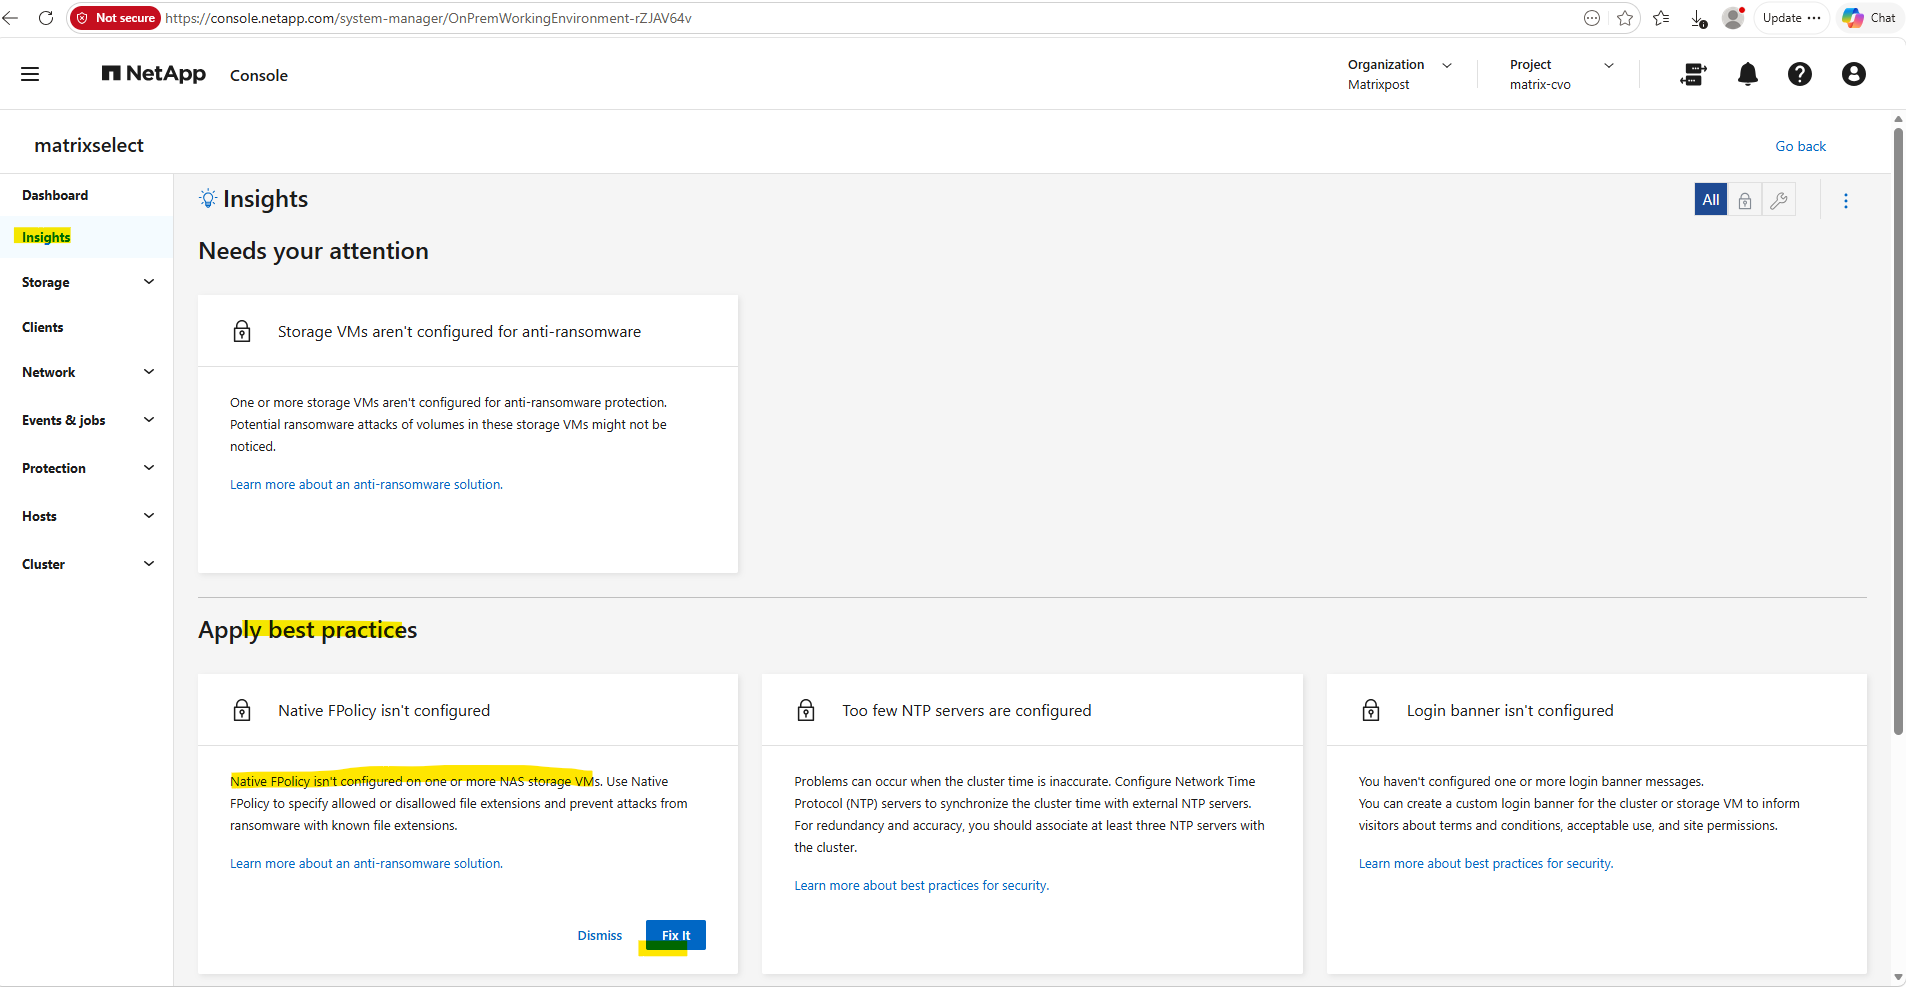The image size is (1906, 987).
Task: Click the browser address bar URL
Action: pos(428,18)
